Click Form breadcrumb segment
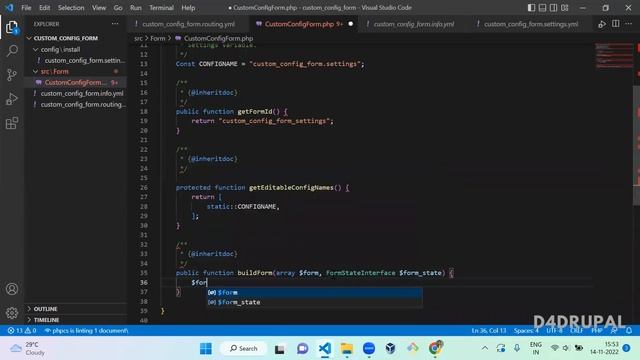This screenshot has height=360, width=640. click(x=158, y=38)
